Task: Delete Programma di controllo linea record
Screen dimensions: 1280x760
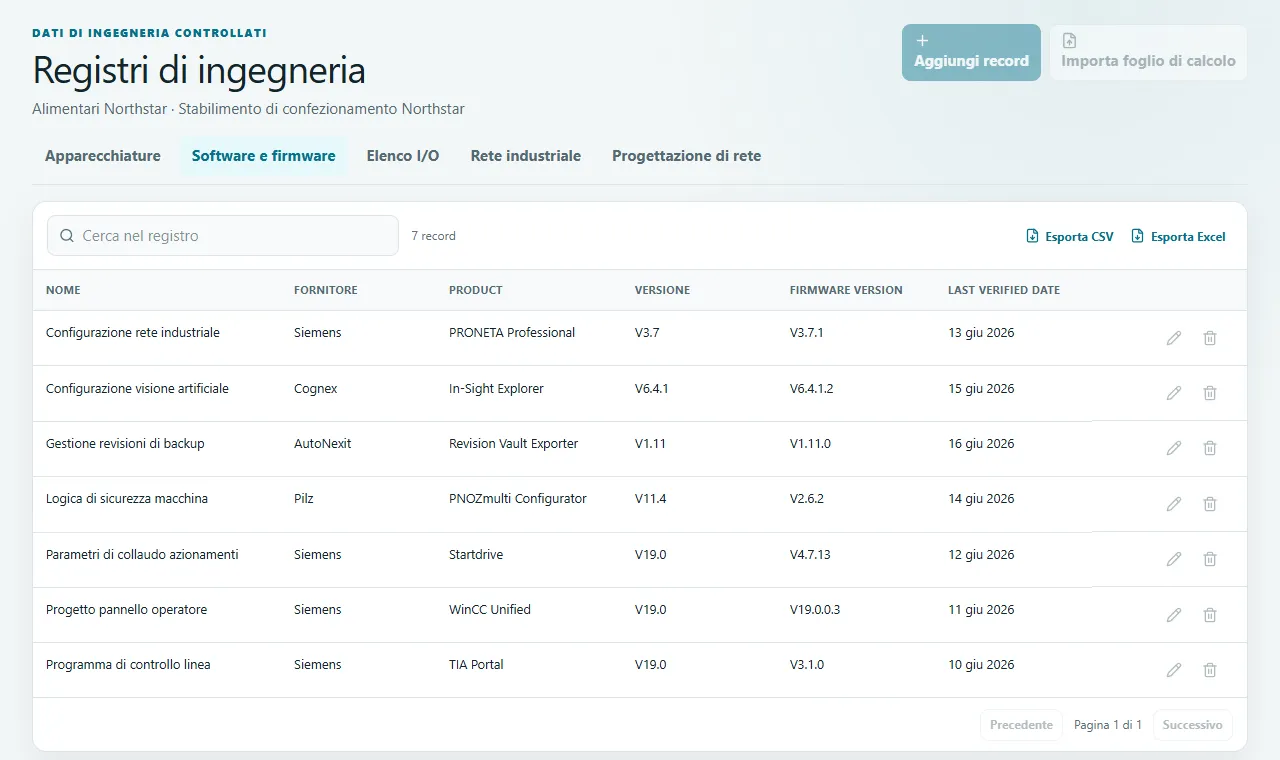Action: pyautogui.click(x=1210, y=670)
